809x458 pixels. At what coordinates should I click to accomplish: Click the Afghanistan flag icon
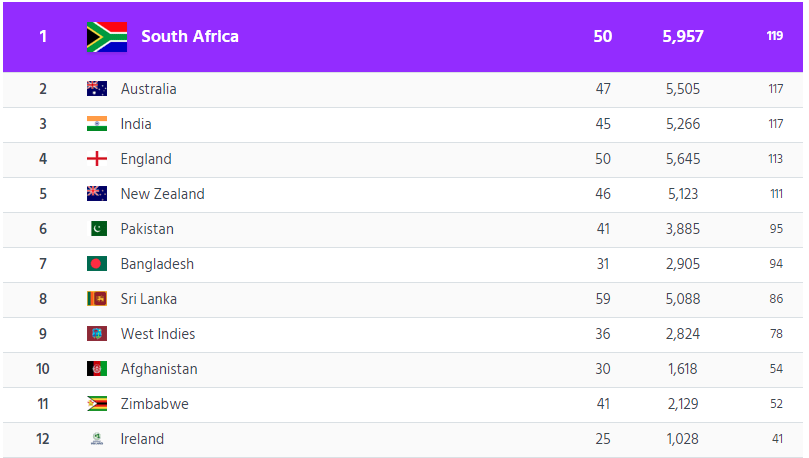pos(97,369)
